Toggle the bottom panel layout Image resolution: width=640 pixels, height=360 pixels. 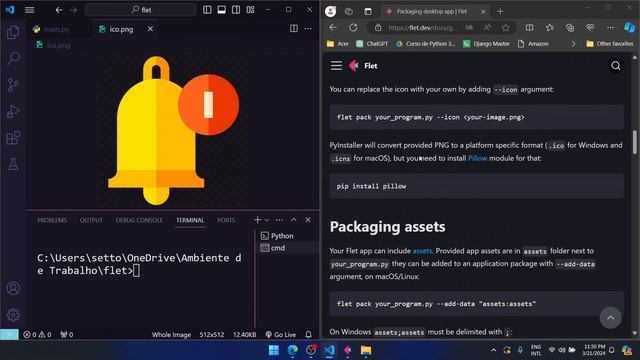pos(222,10)
